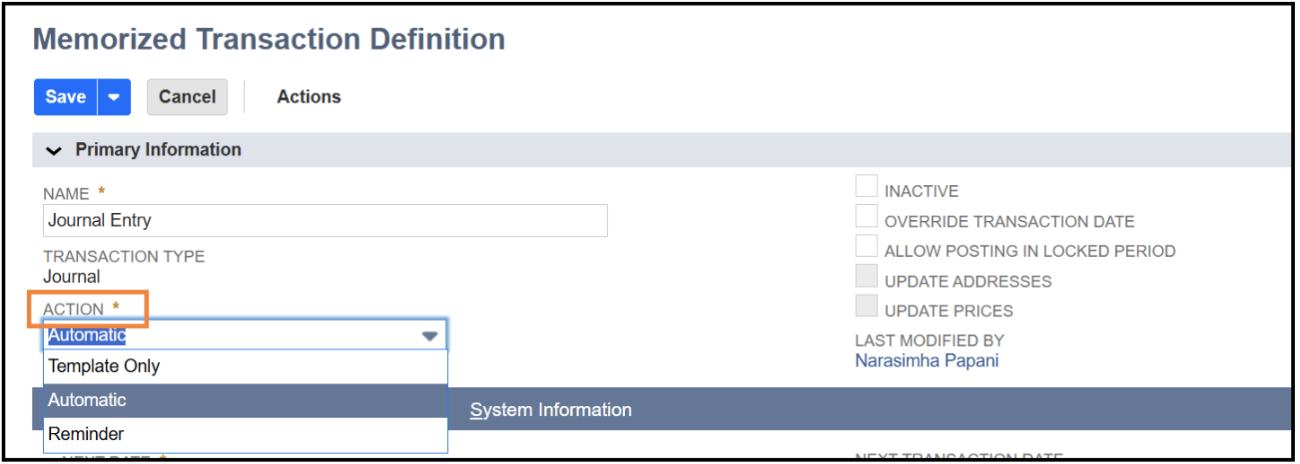
Task: Click the Cancel button
Action: coord(187,97)
